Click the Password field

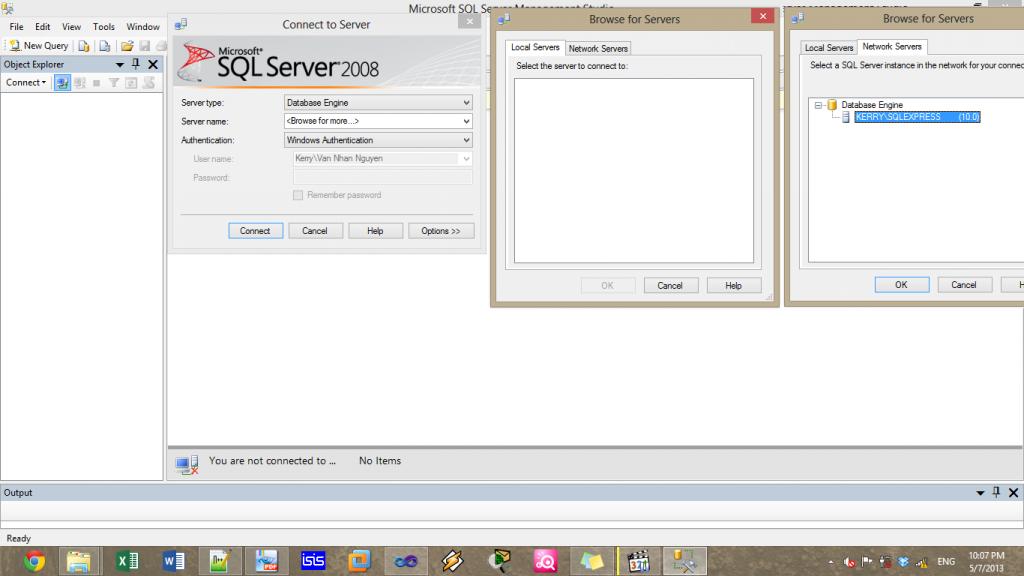(383, 177)
